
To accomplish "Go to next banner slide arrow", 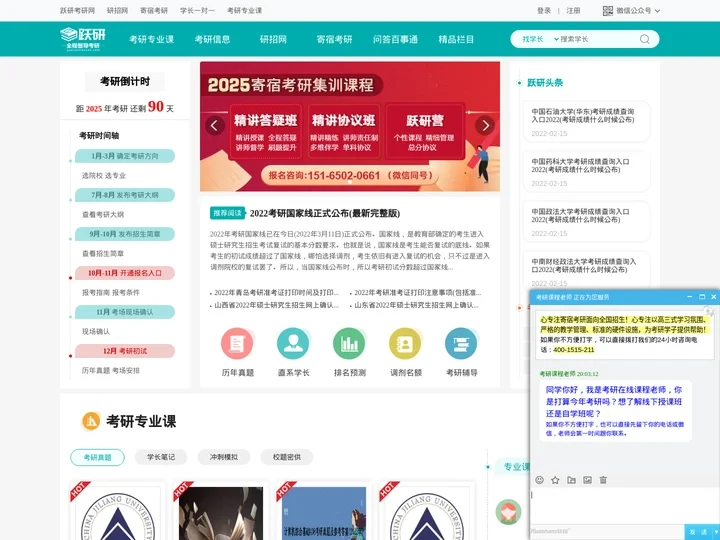I will tap(485, 125).
